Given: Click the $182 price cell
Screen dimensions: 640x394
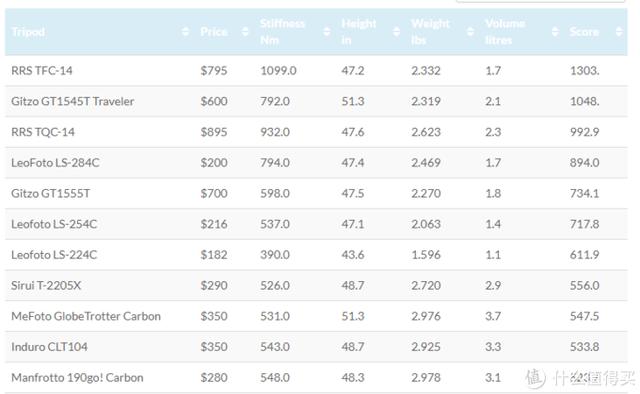Looking at the screenshot, I should tap(214, 255).
